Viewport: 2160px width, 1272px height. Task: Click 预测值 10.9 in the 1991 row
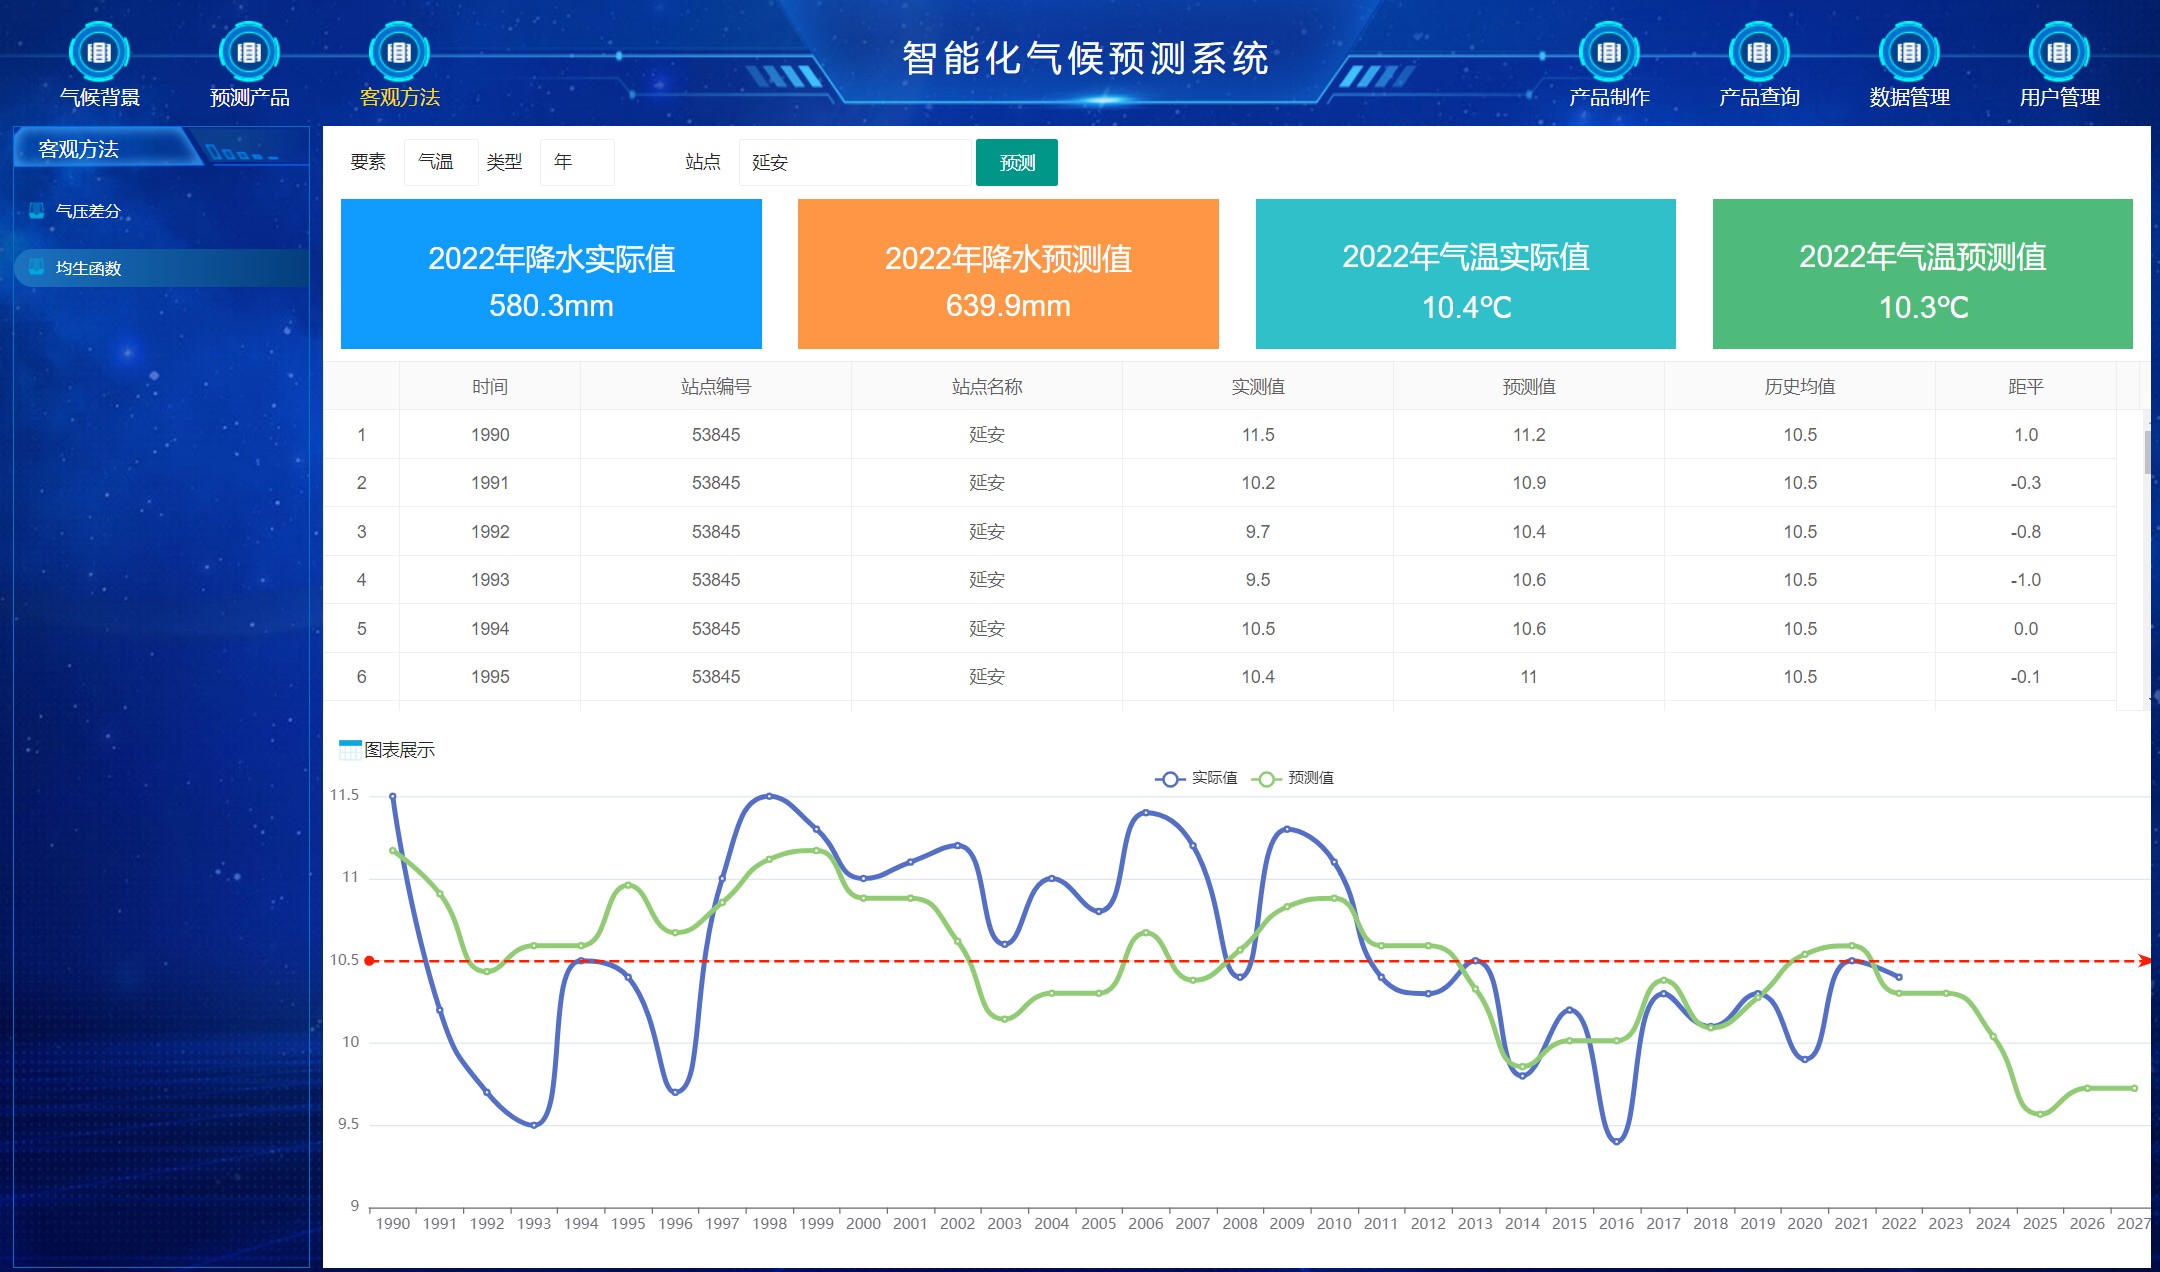pyautogui.click(x=1529, y=483)
